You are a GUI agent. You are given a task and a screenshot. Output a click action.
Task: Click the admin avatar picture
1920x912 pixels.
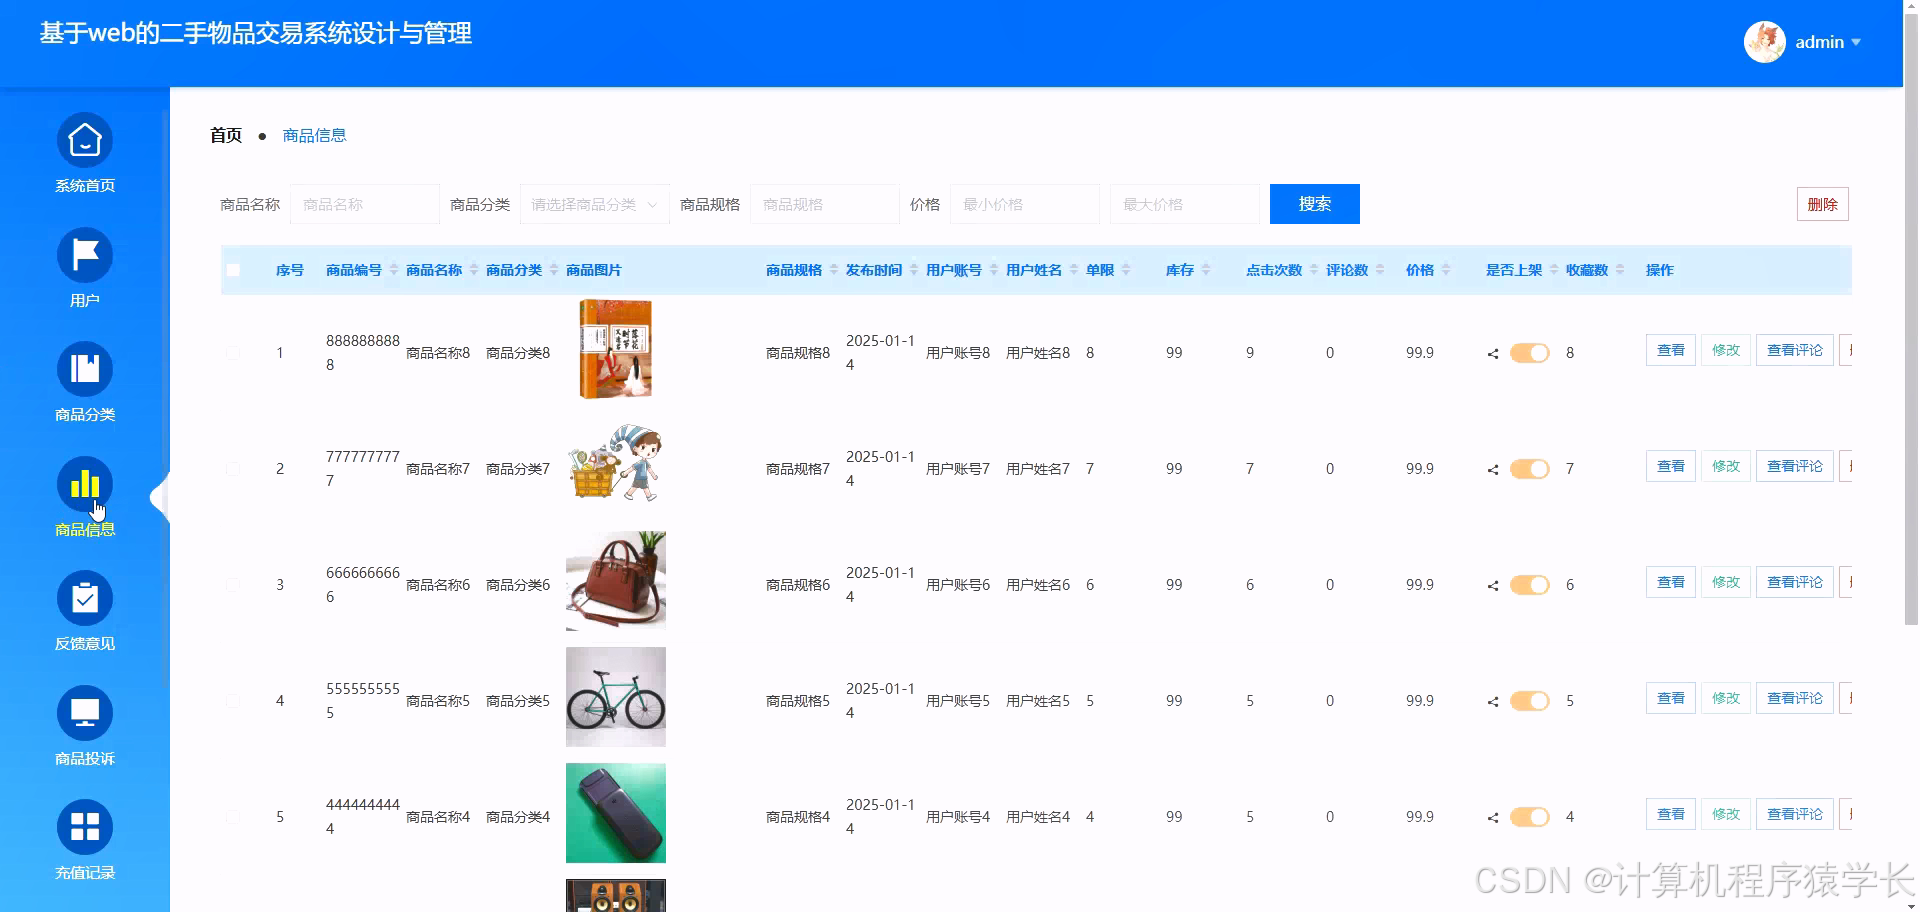point(1765,42)
